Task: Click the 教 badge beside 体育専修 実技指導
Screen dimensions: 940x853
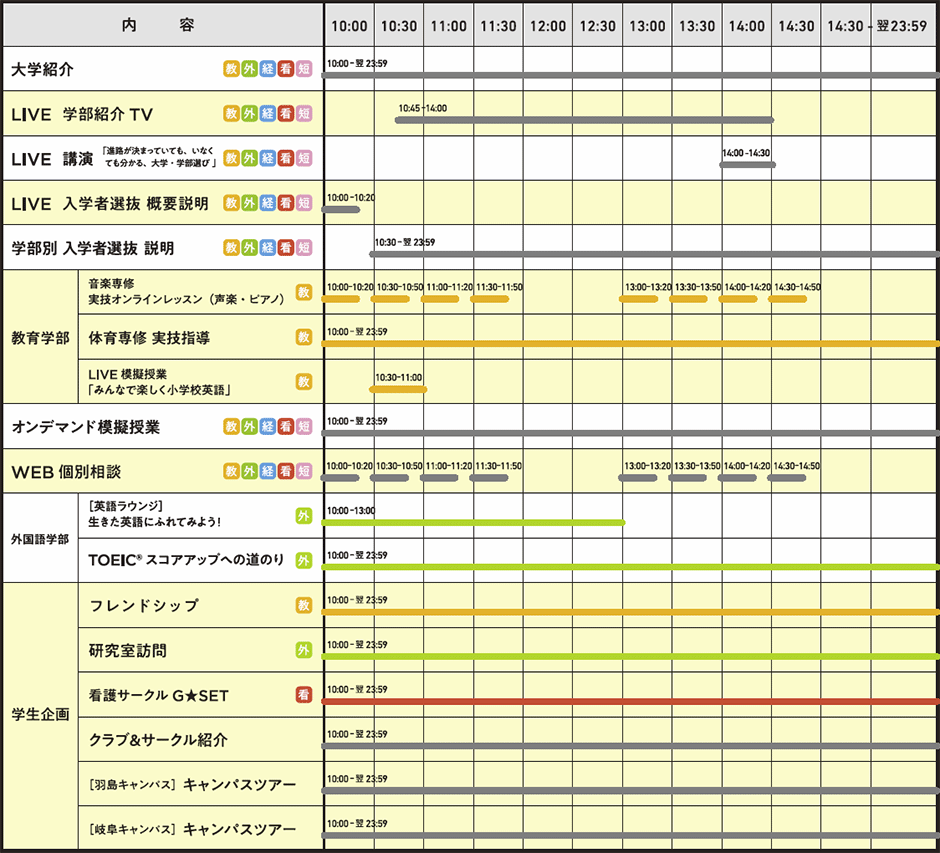Action: (x=304, y=337)
